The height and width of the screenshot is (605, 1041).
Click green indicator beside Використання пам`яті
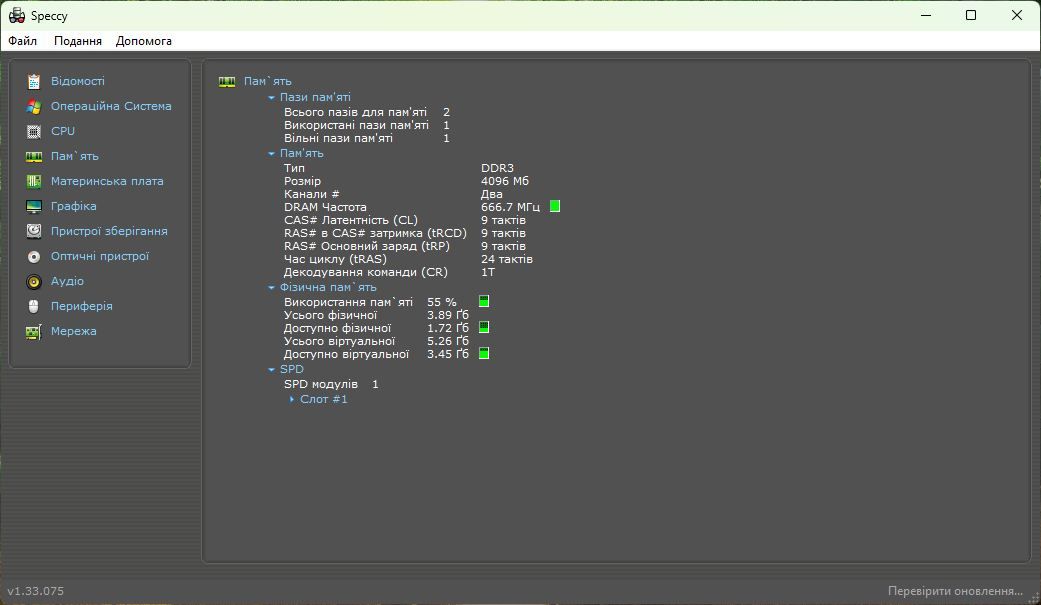(x=484, y=302)
